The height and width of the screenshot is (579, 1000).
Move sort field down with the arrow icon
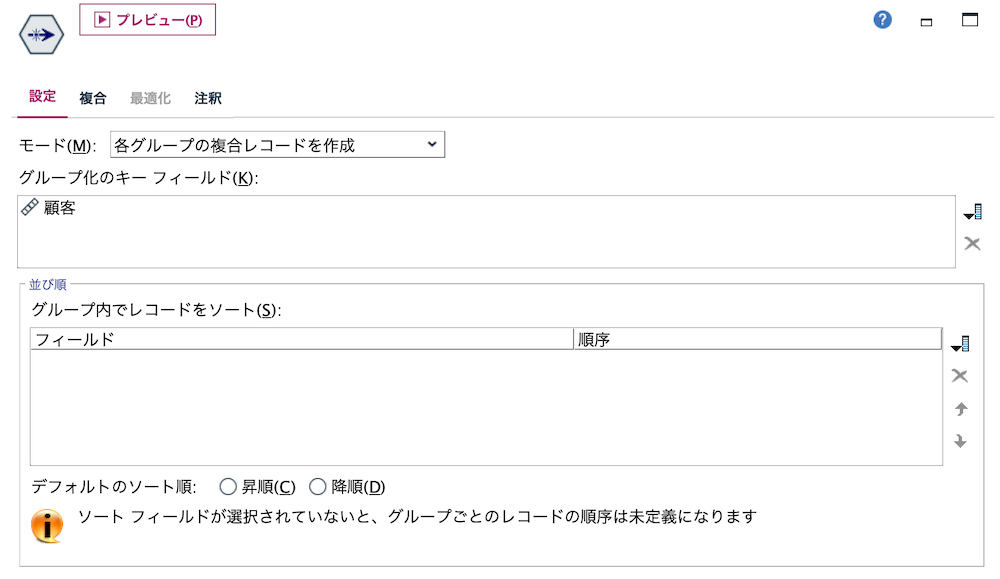click(960, 440)
